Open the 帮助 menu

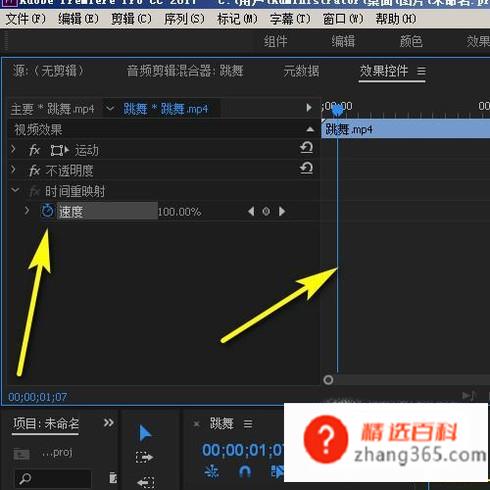(x=396, y=19)
